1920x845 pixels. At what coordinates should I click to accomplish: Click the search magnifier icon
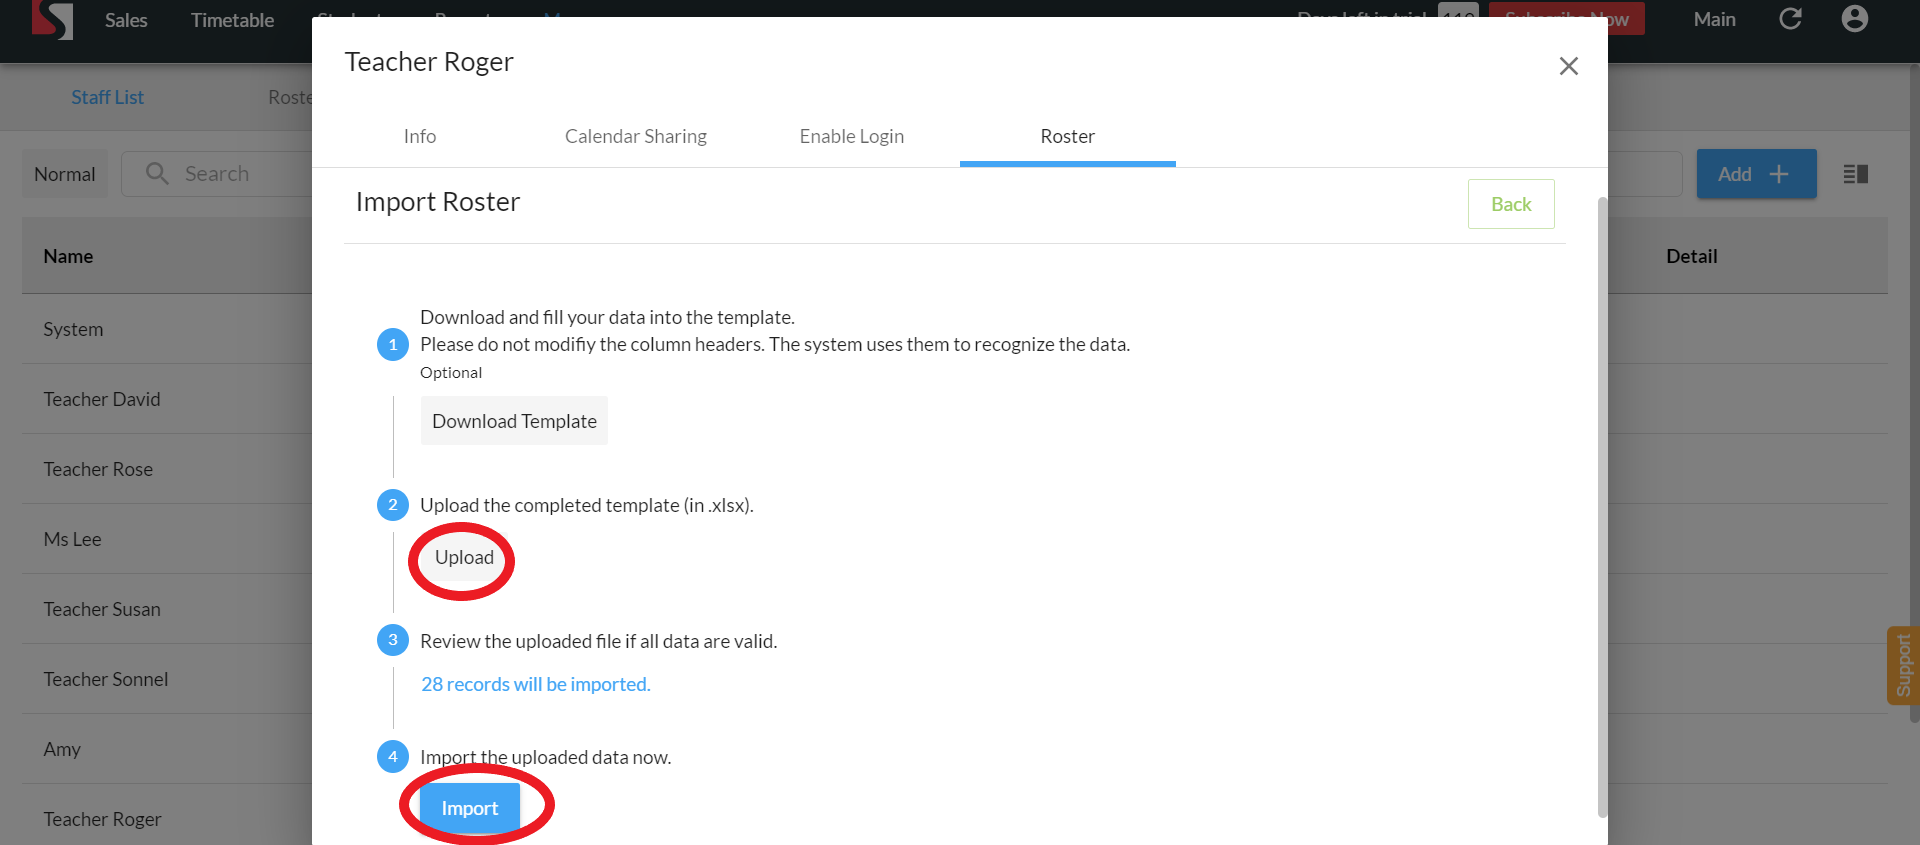tap(157, 174)
